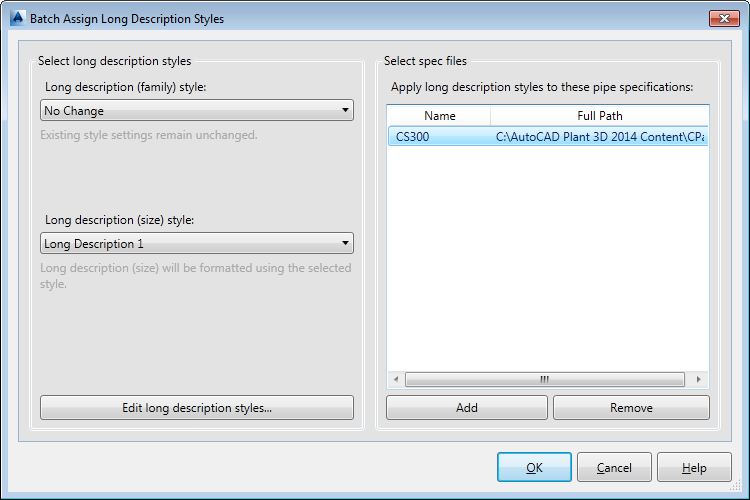Image resolution: width=750 pixels, height=500 pixels.
Task: Click the resize grip at dialog corner
Action: point(740,491)
